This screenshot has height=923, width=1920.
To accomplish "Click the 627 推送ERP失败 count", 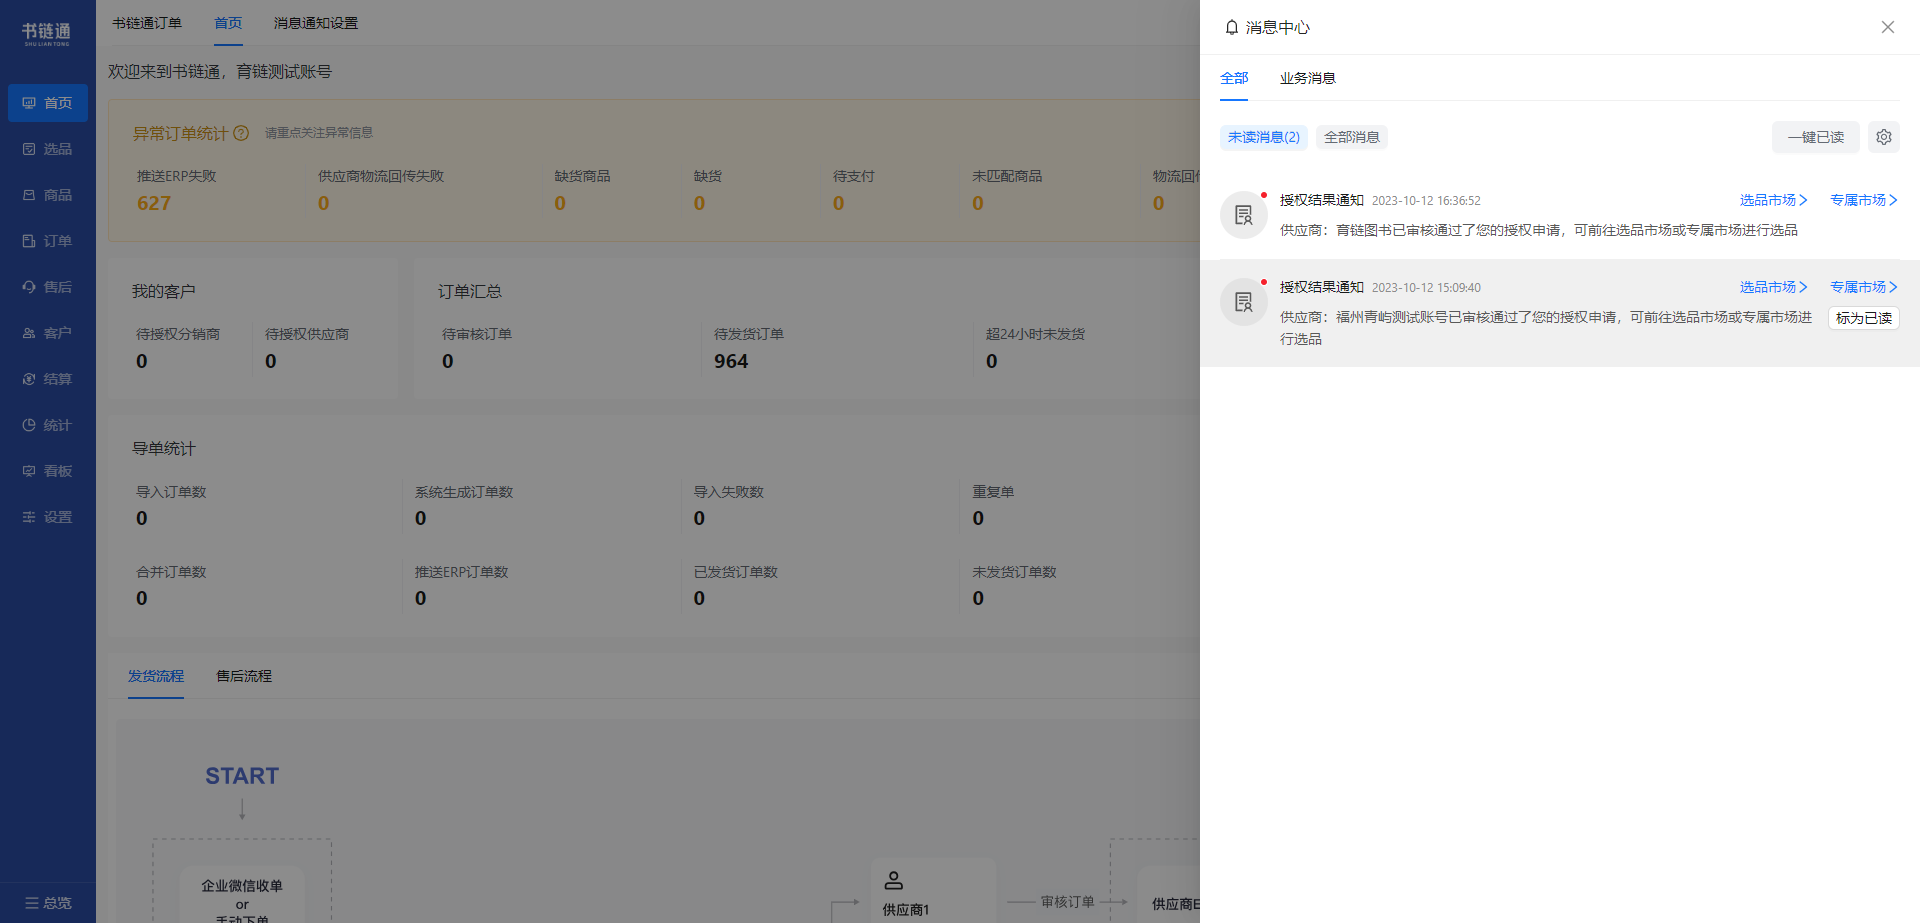I will (x=154, y=203).
